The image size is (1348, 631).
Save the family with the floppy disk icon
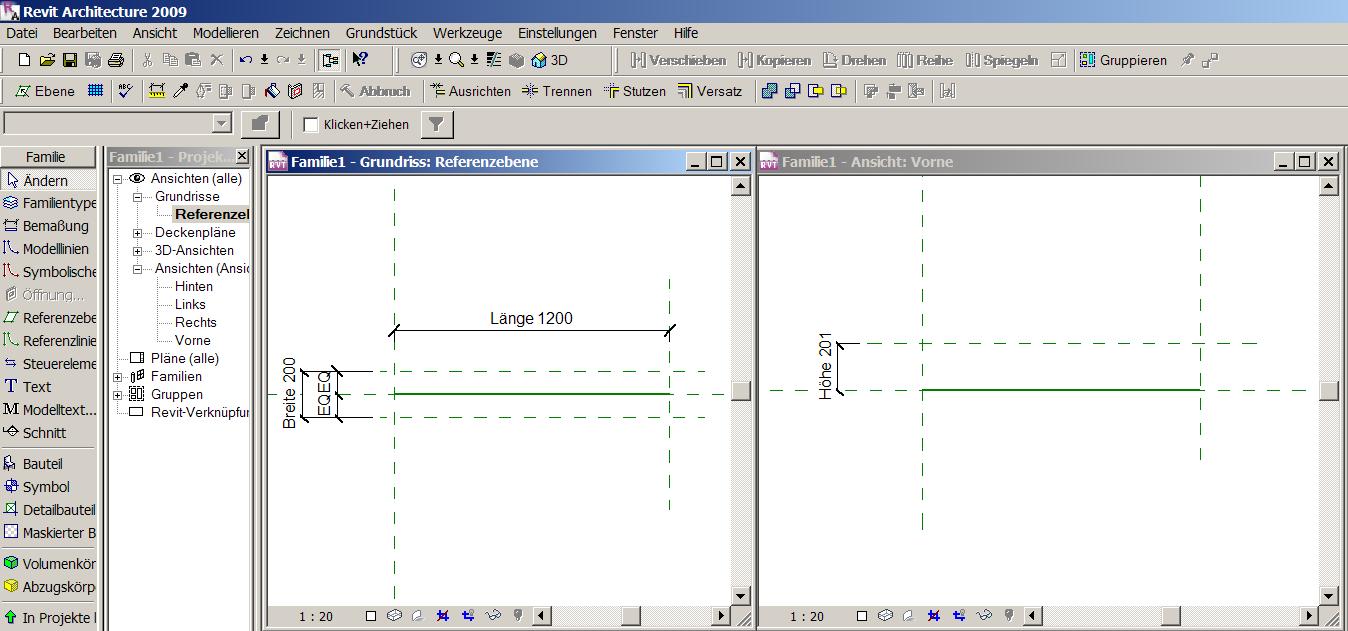(x=70, y=60)
